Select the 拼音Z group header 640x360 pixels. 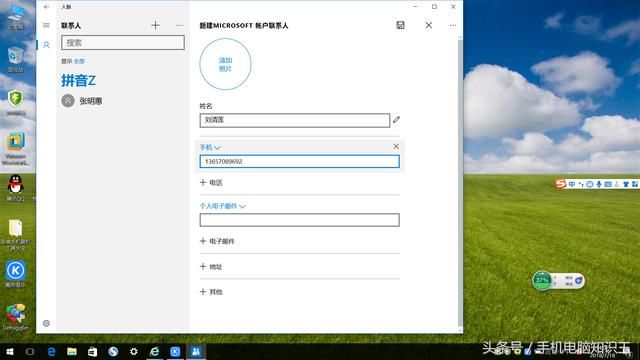click(78, 80)
